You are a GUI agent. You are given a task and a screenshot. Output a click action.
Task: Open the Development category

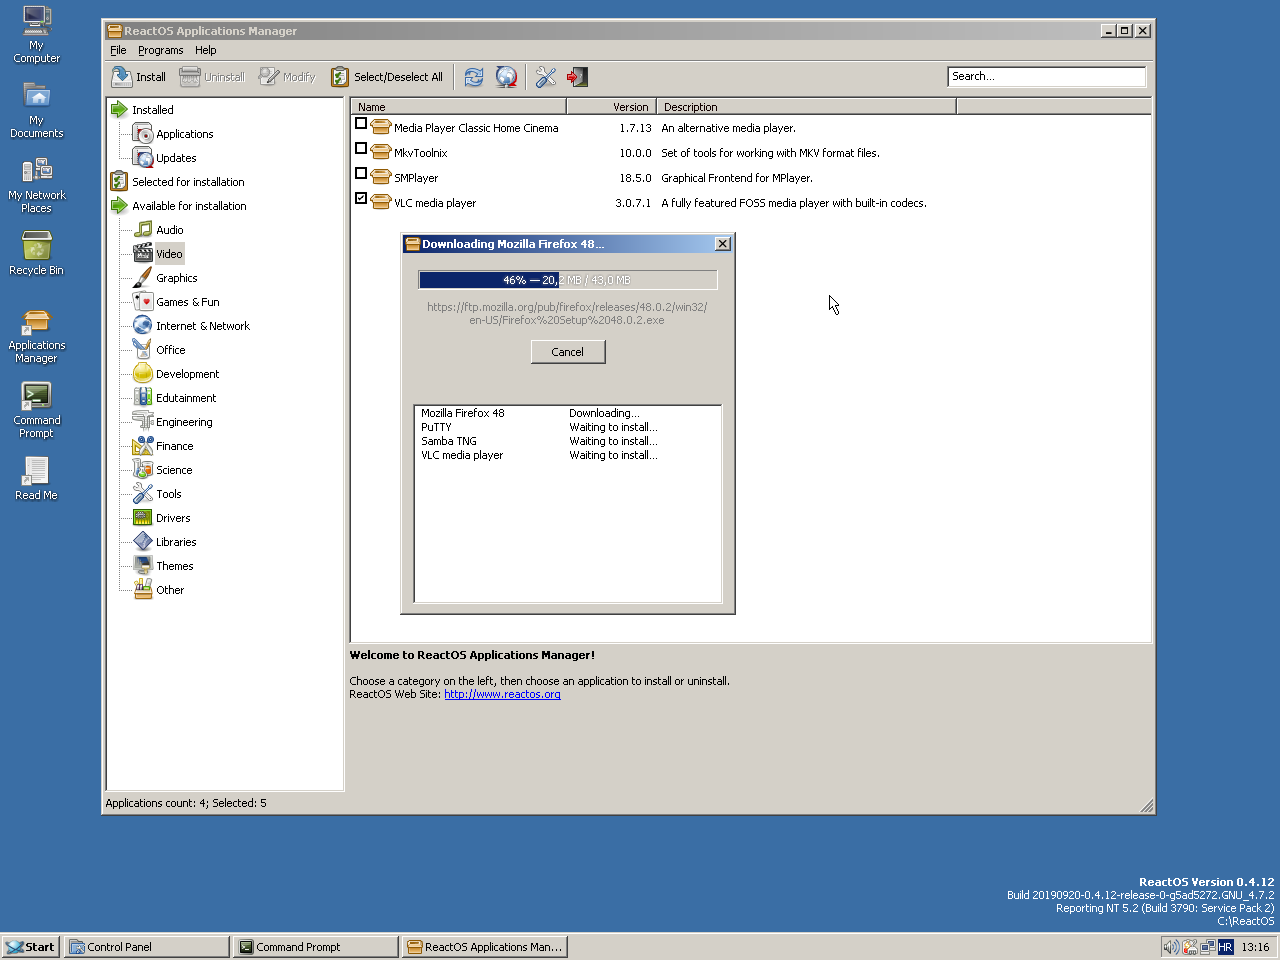[187, 374]
